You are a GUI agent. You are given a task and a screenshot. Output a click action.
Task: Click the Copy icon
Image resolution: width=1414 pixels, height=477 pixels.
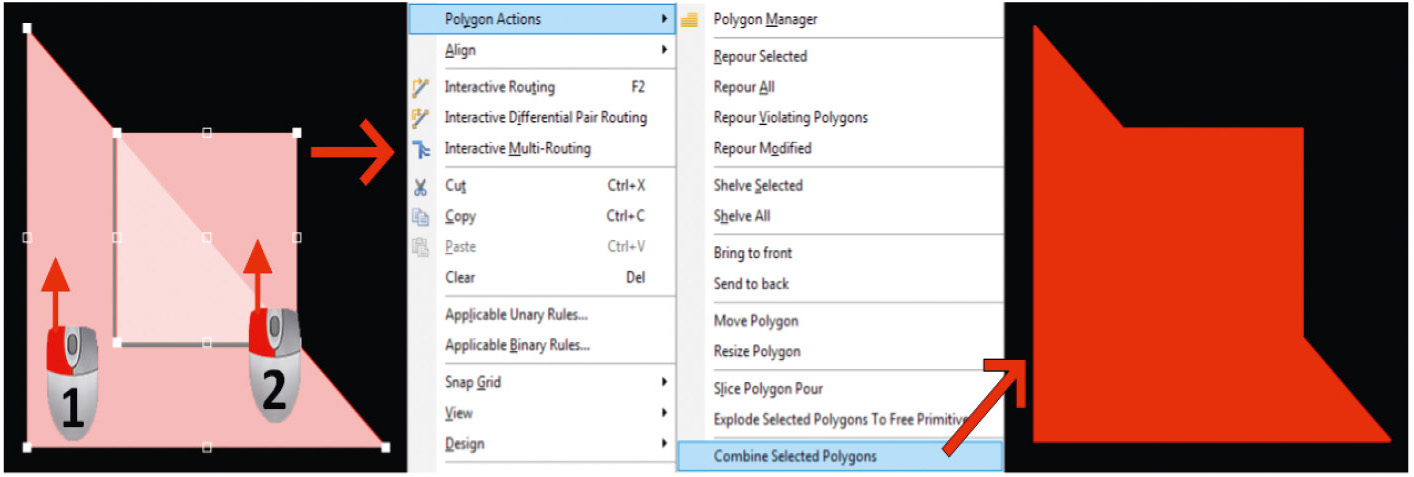pos(420,216)
